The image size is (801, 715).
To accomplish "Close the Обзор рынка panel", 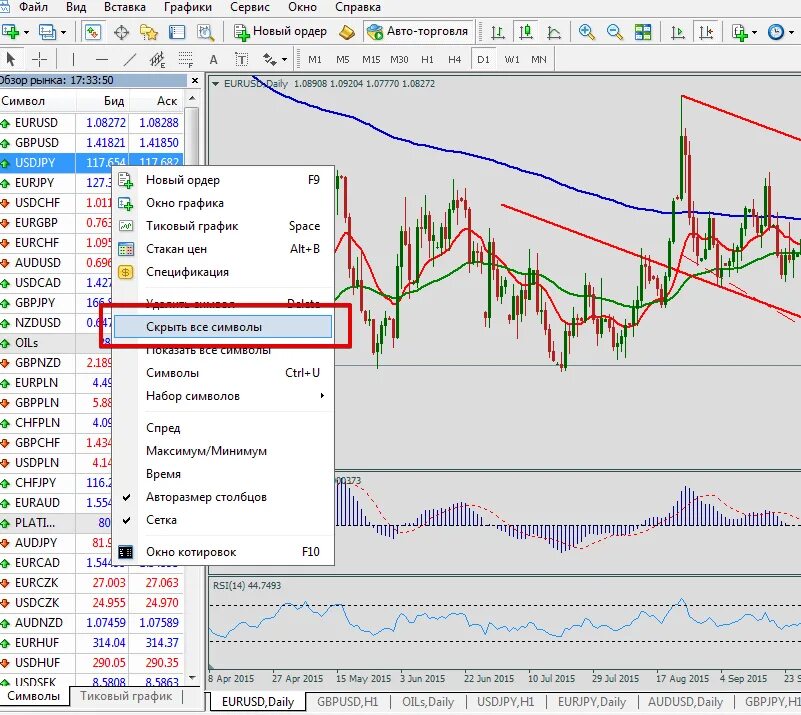I will pos(195,81).
